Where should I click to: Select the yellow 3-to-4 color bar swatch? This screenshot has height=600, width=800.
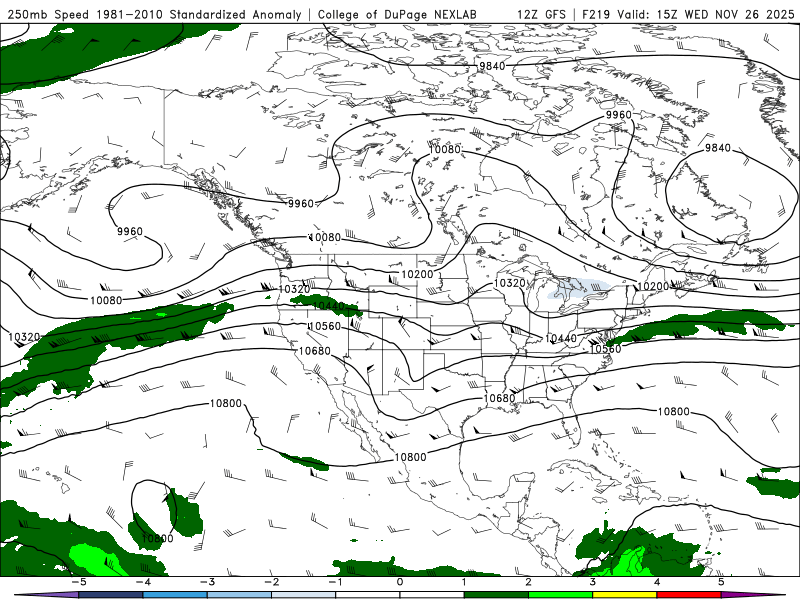(624, 595)
